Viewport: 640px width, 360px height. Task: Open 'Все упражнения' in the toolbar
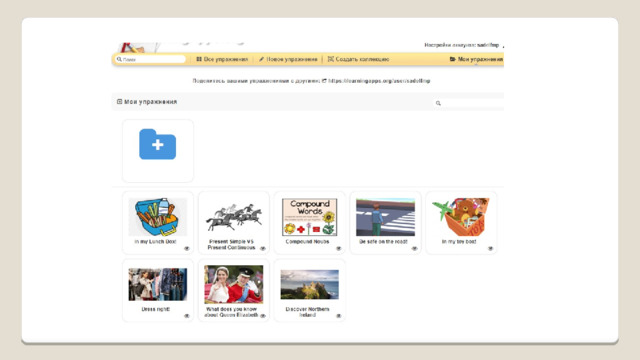pos(222,59)
